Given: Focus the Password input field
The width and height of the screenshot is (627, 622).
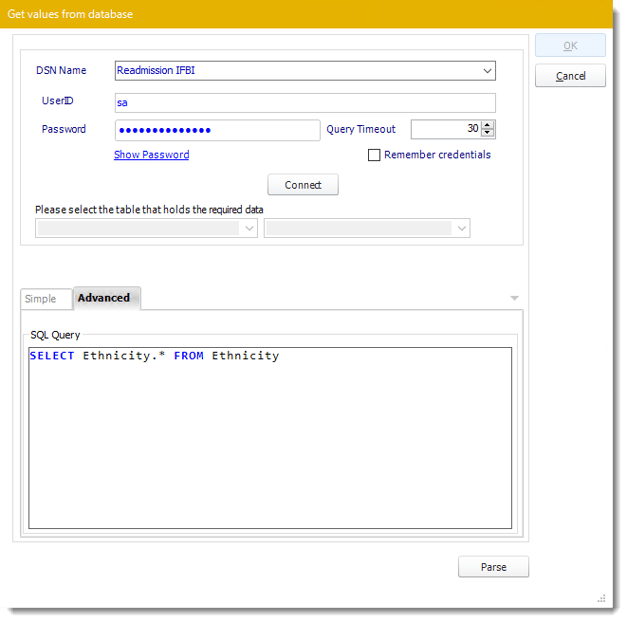Looking at the screenshot, I should [x=218, y=130].
